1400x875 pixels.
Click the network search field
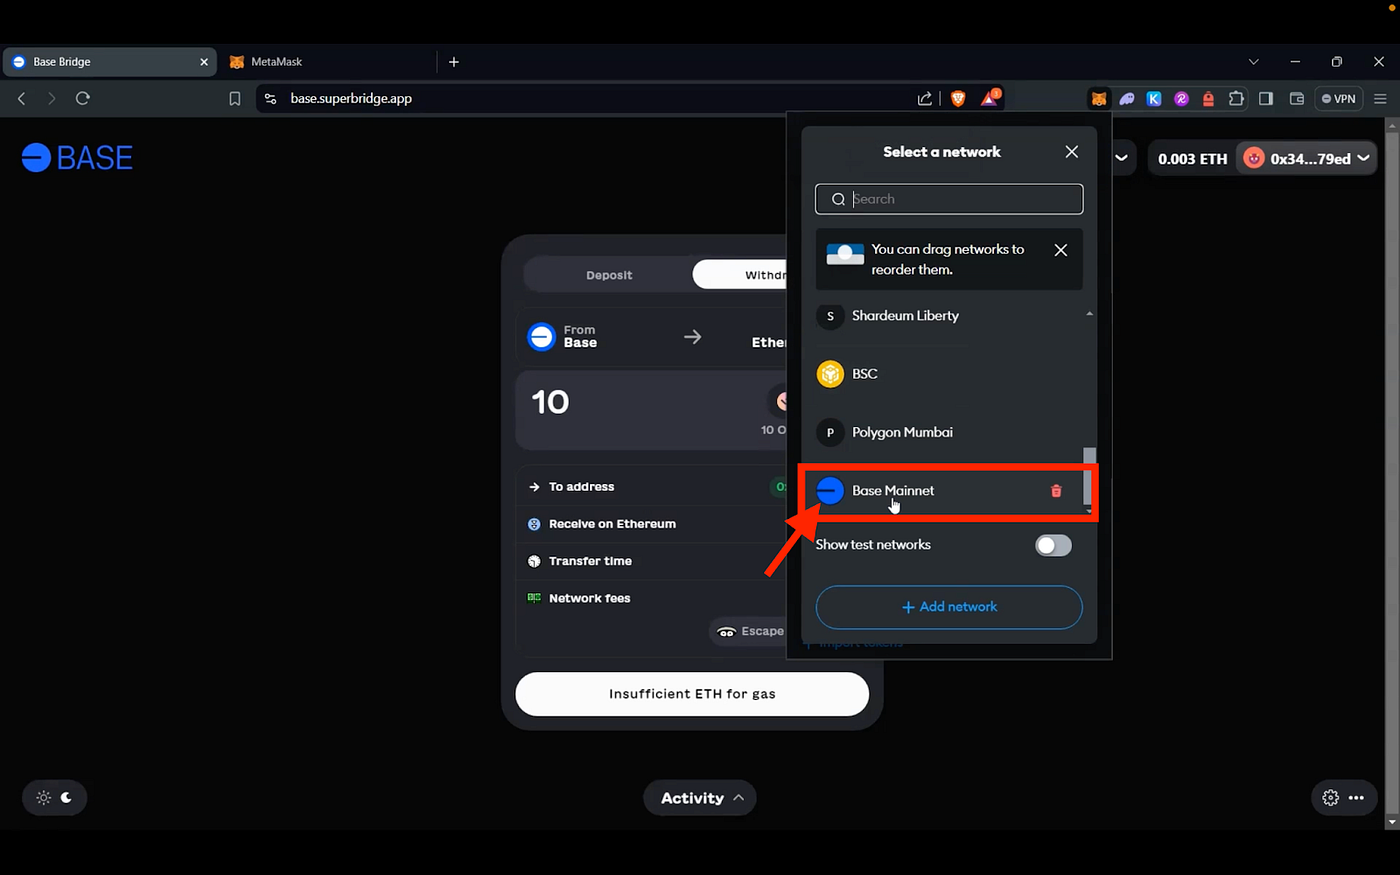click(x=948, y=199)
